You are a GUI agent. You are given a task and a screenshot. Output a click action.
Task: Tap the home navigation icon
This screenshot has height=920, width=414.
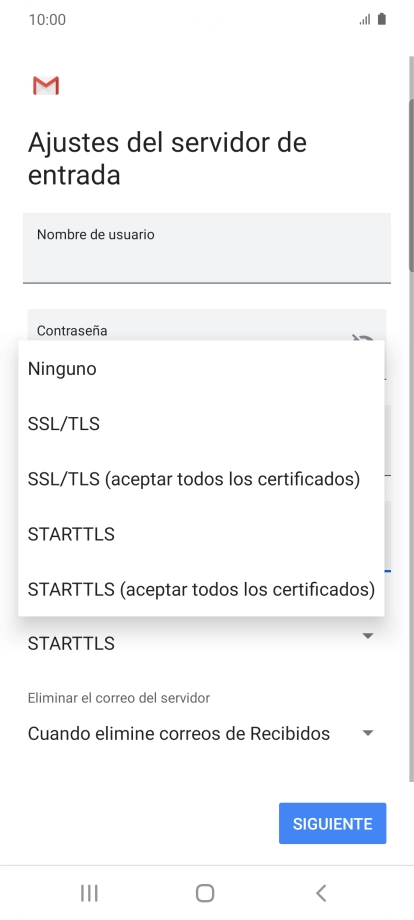[205, 893]
